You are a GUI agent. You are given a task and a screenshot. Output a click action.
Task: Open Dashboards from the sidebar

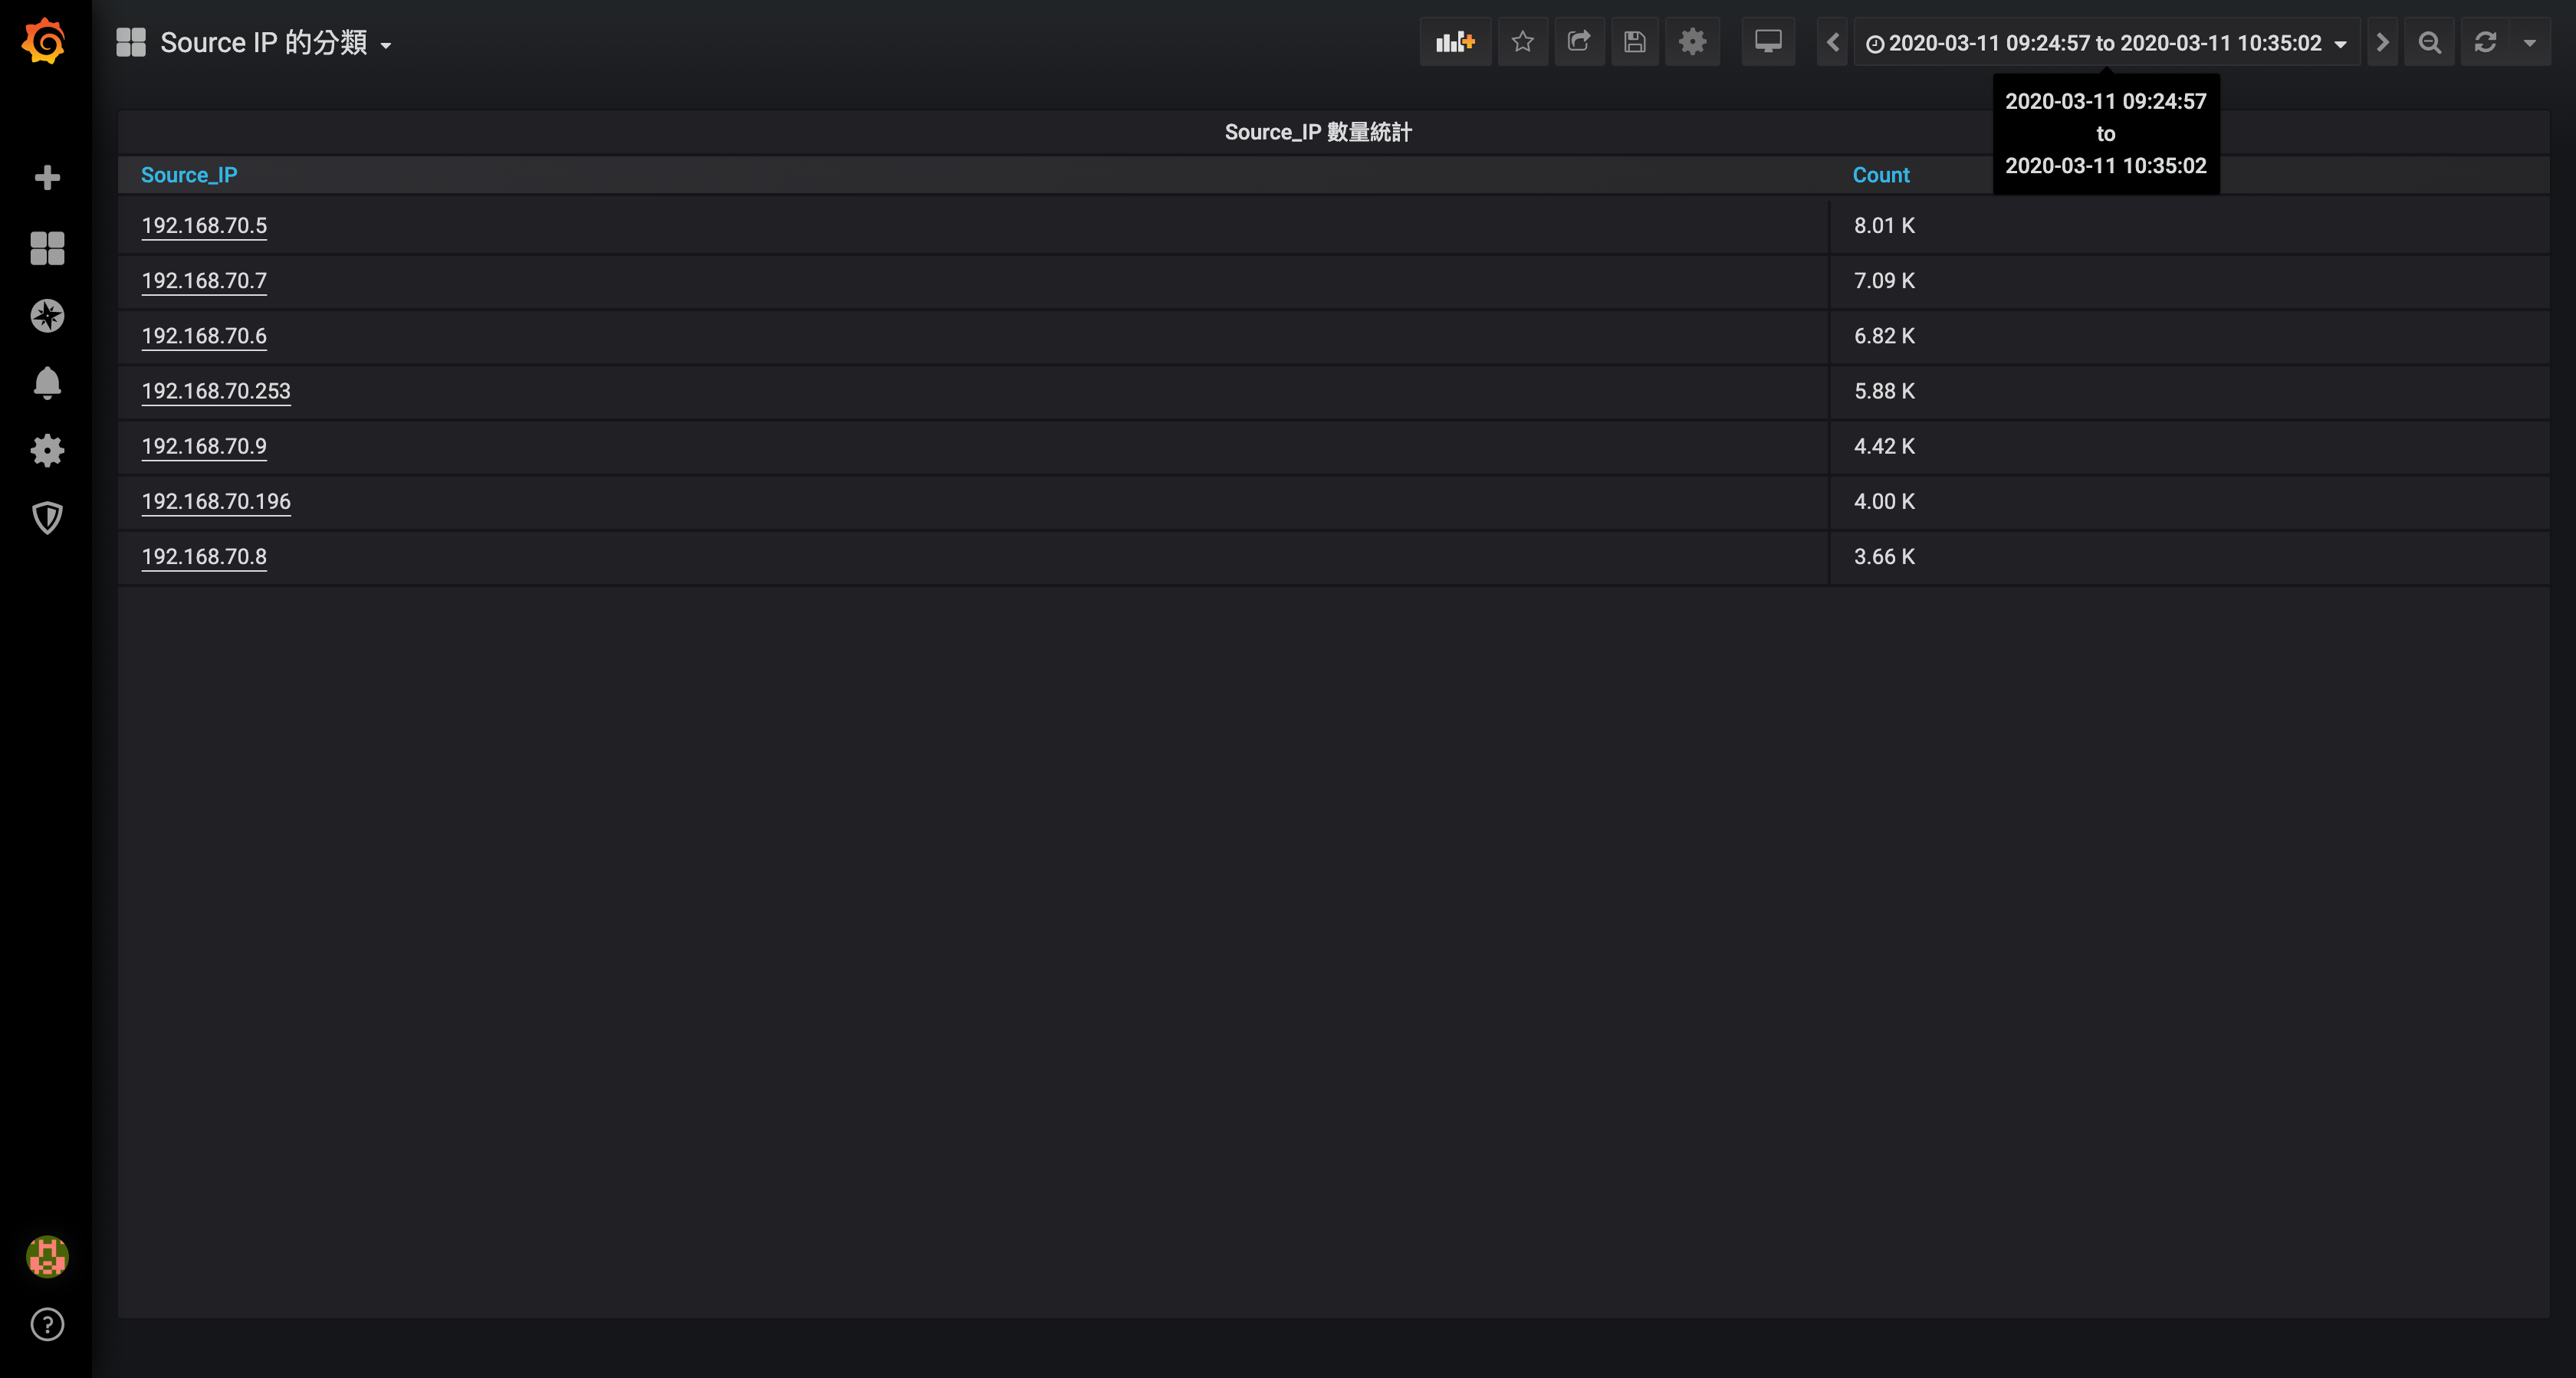[x=47, y=248]
